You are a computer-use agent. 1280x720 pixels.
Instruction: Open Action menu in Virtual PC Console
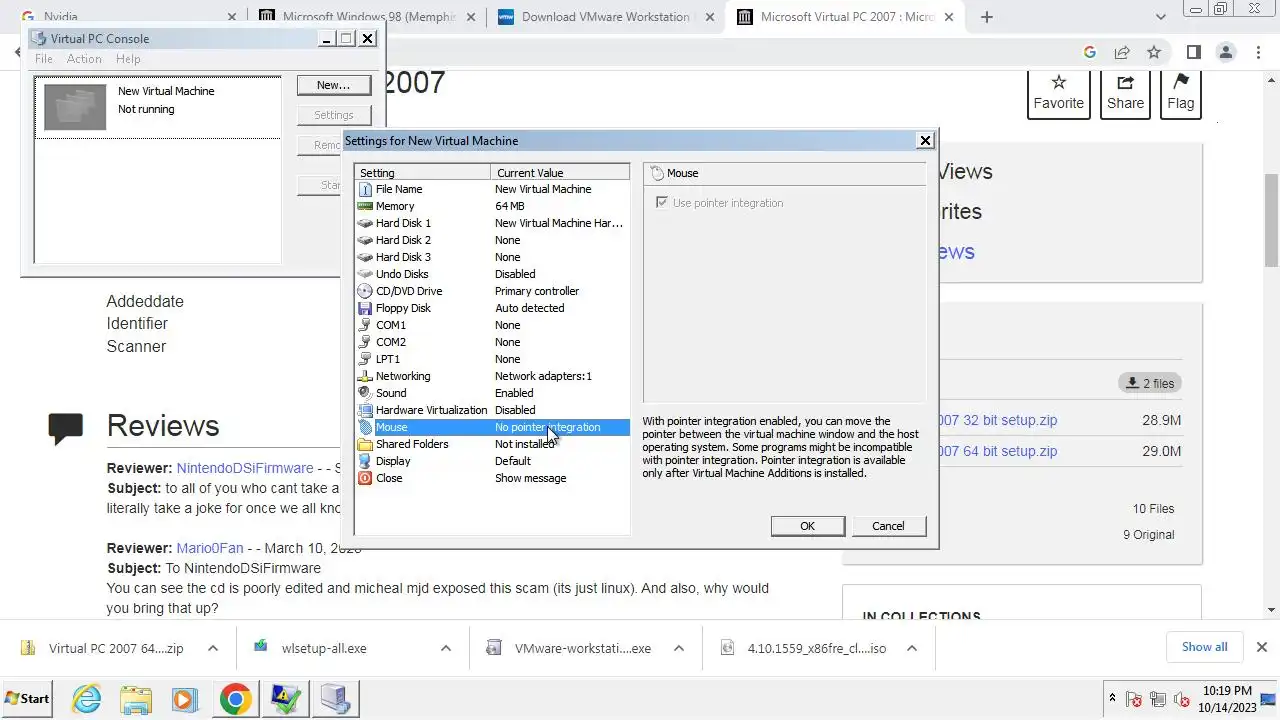click(x=84, y=59)
